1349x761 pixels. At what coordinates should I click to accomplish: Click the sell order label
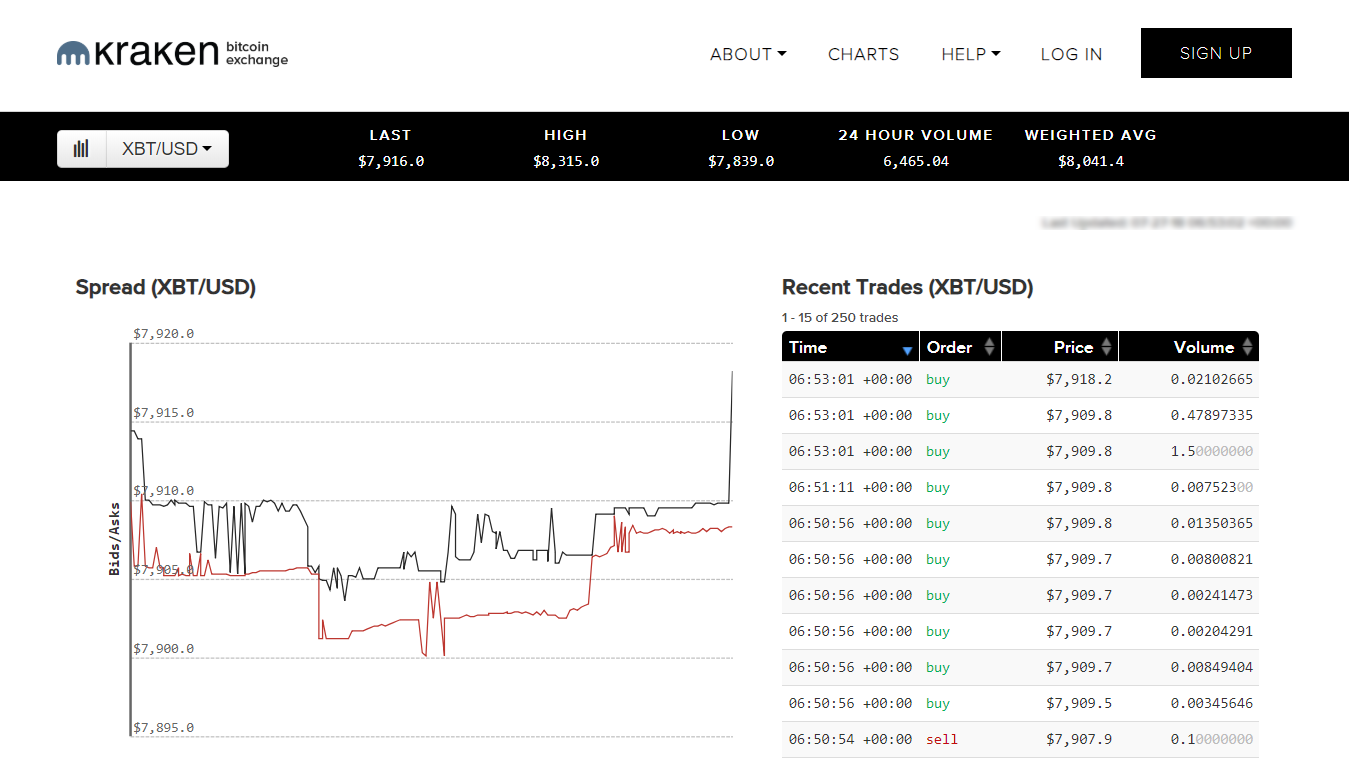coord(942,739)
